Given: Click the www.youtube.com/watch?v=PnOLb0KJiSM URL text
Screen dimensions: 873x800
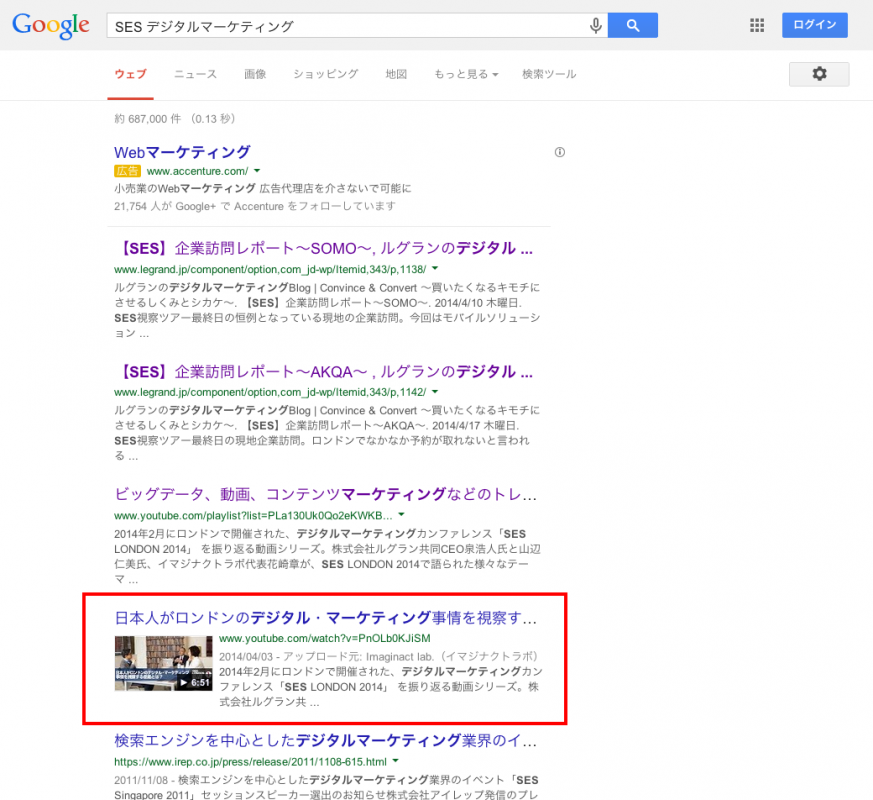Looking at the screenshot, I should pyautogui.click(x=325, y=639).
